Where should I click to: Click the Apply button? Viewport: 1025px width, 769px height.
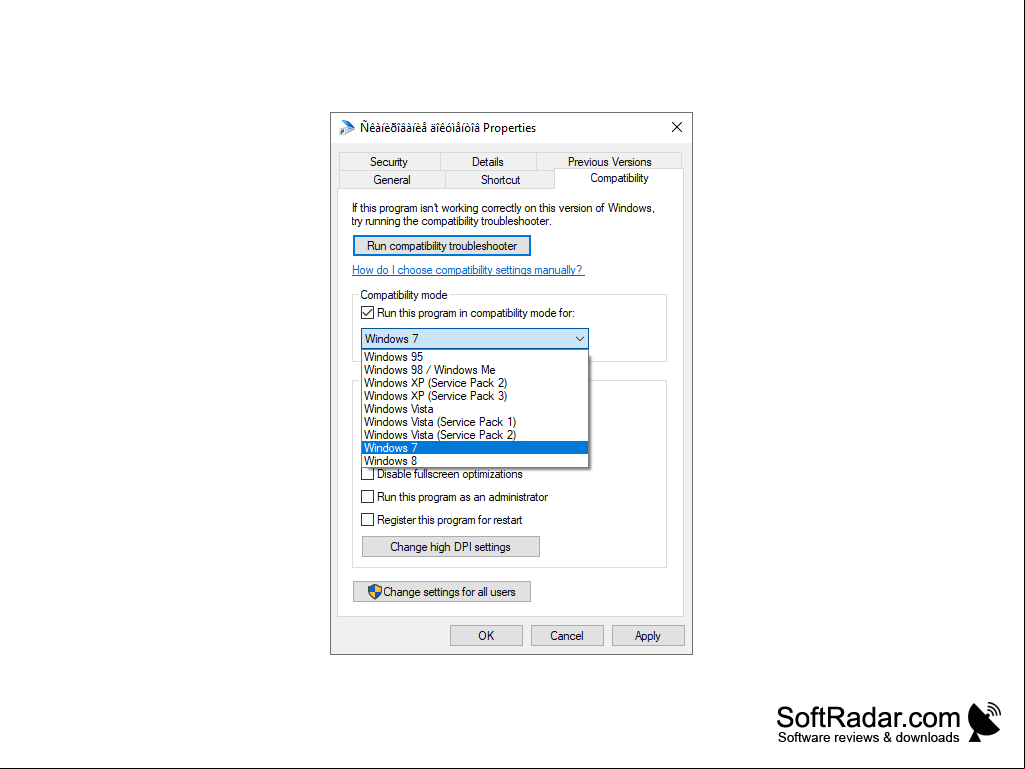pos(648,636)
